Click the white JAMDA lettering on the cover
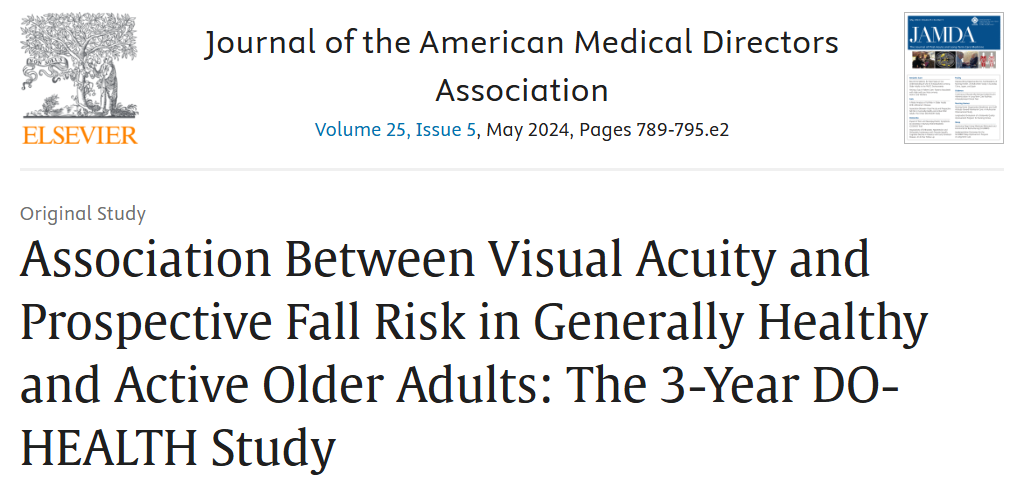This screenshot has height=483, width=1018. (943, 35)
